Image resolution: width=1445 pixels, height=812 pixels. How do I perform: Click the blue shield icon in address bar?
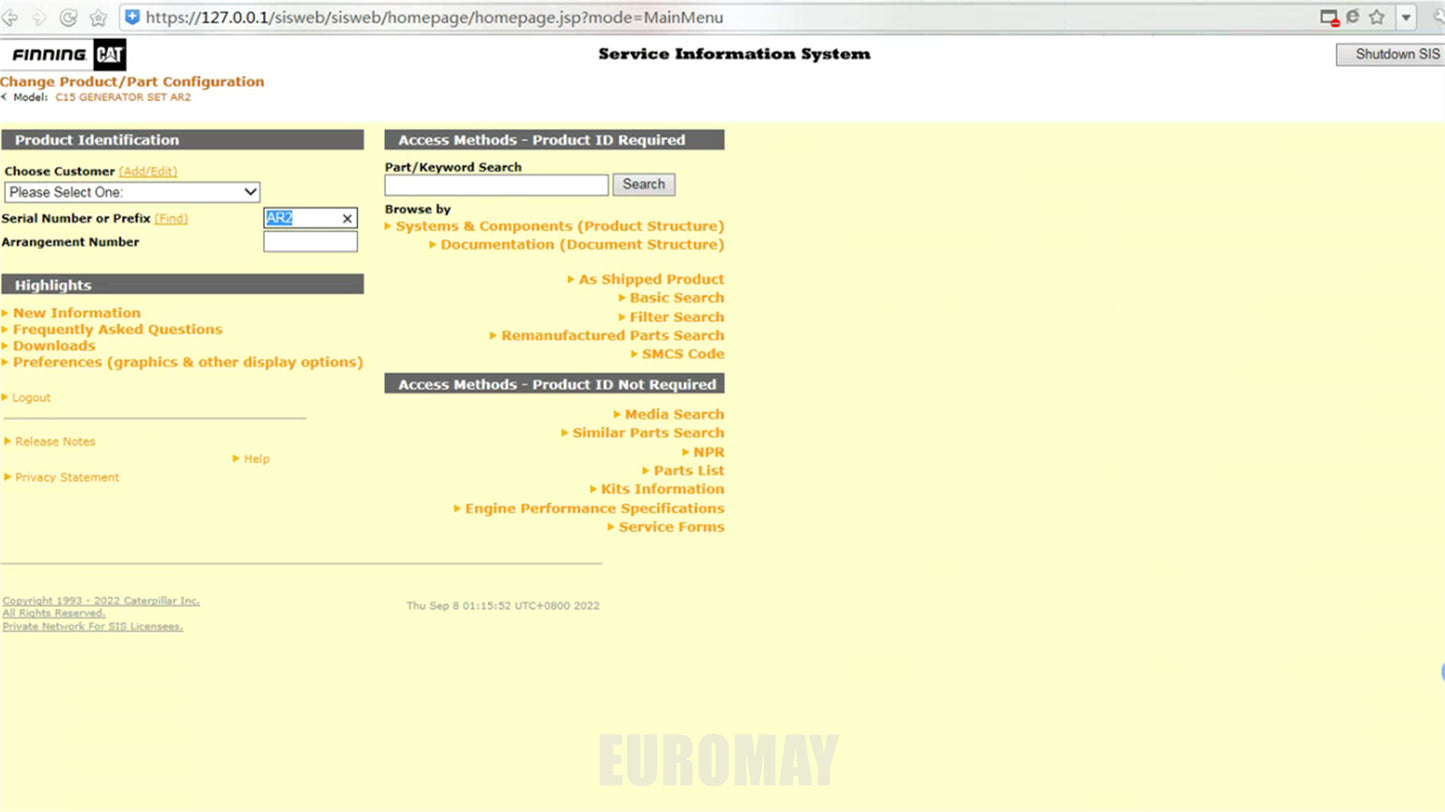pyautogui.click(x=132, y=17)
